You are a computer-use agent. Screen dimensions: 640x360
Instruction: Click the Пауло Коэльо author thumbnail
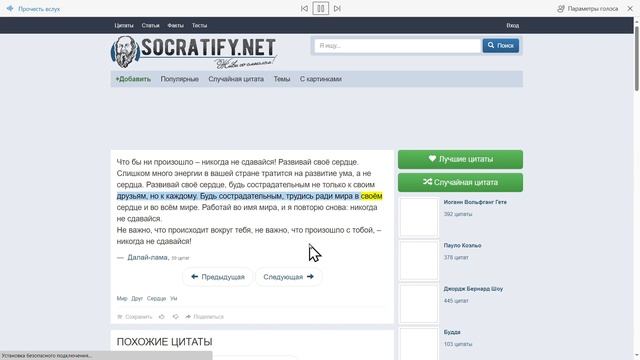[419, 260]
